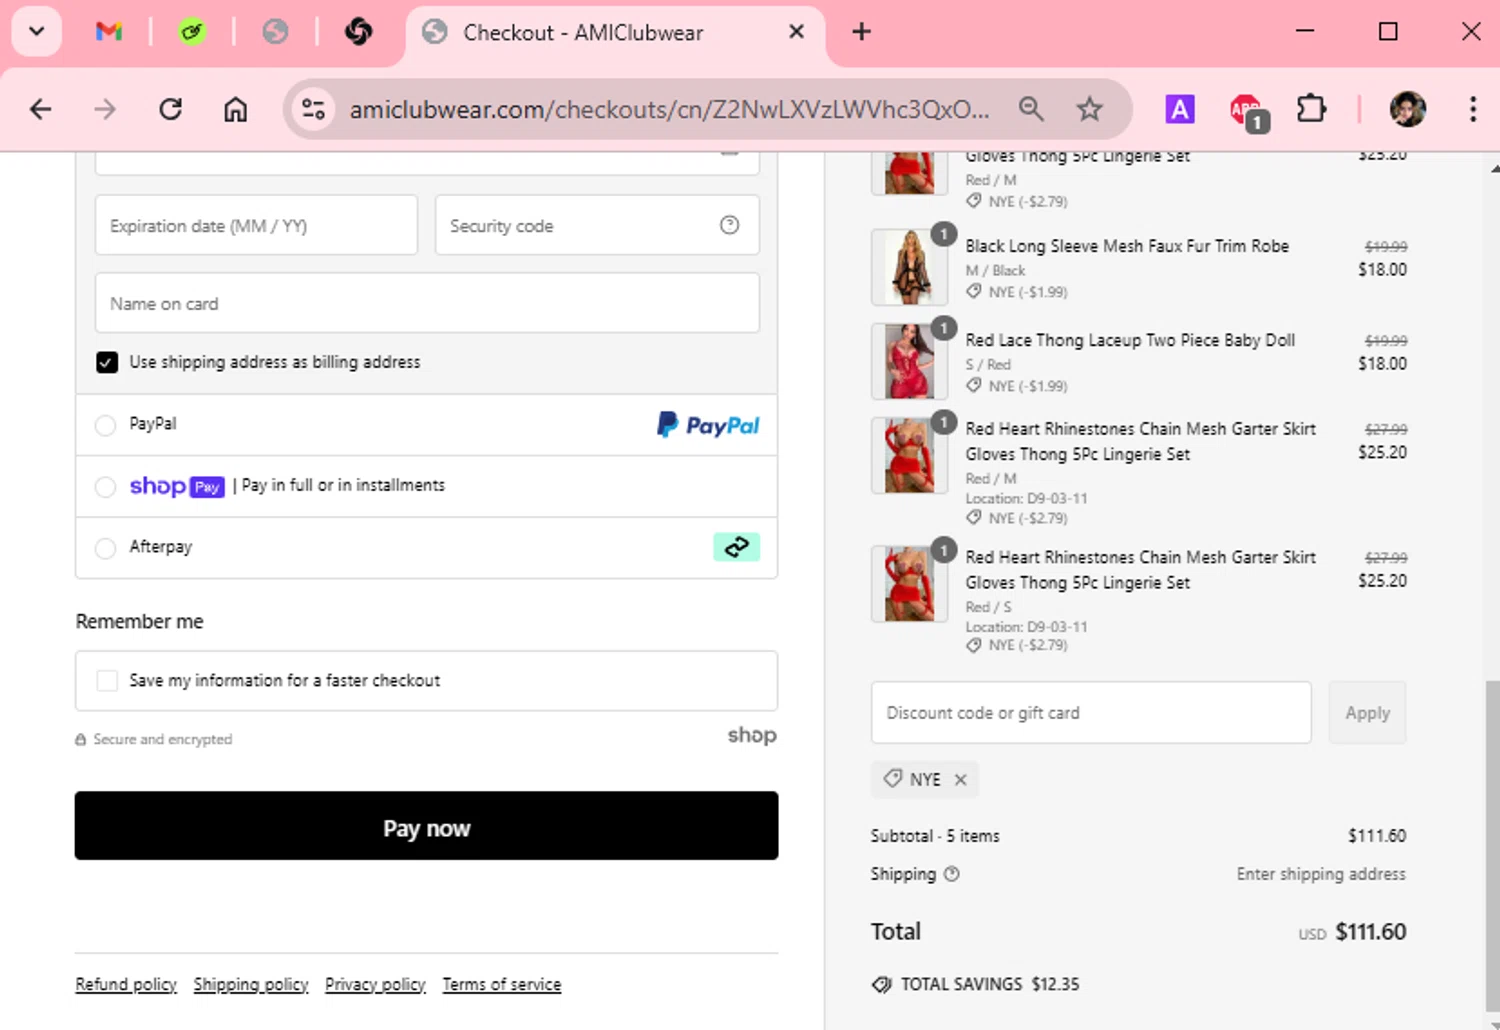The height and width of the screenshot is (1030, 1500).
Task: Select Afterpay payment option
Action: click(x=105, y=548)
